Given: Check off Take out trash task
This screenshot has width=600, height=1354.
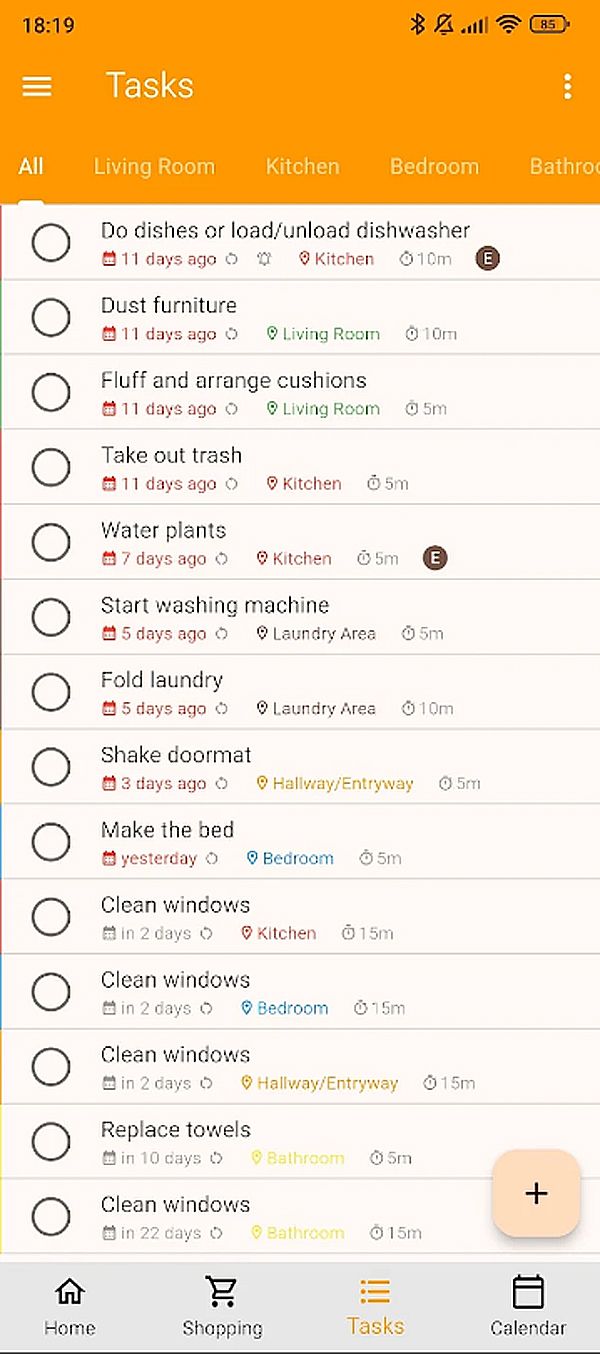Looking at the screenshot, I should pyautogui.click(x=51, y=467).
